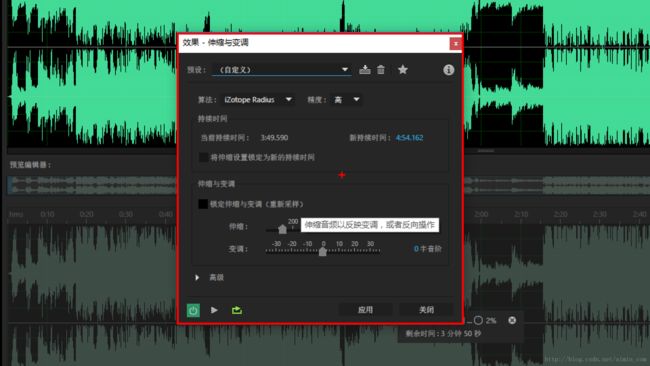Toggle 锁定伸缩与变调 (重新采样) checkbox

203,204
